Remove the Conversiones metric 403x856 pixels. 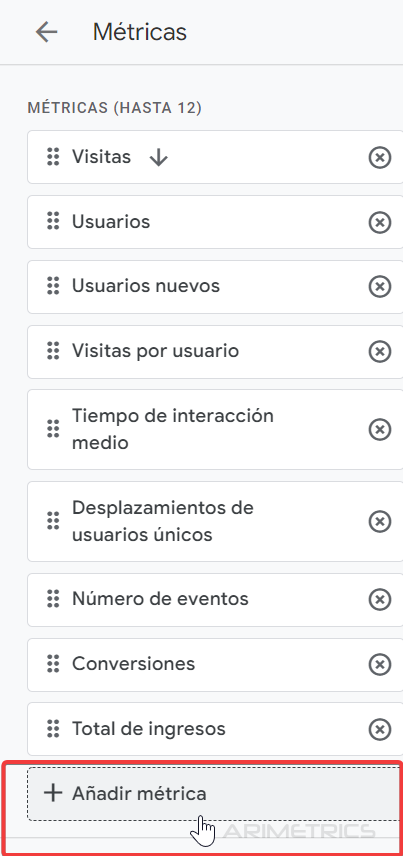380,664
